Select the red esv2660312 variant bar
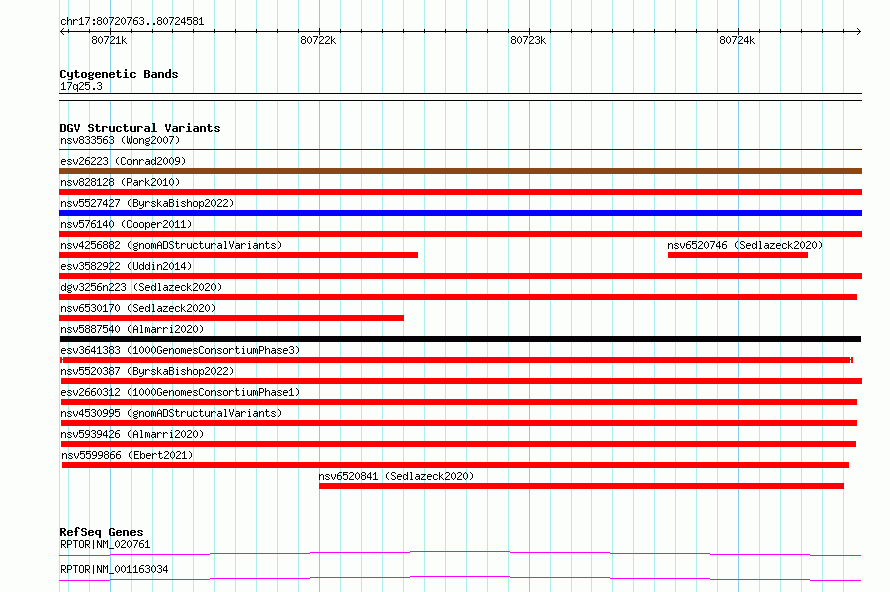 458,402
